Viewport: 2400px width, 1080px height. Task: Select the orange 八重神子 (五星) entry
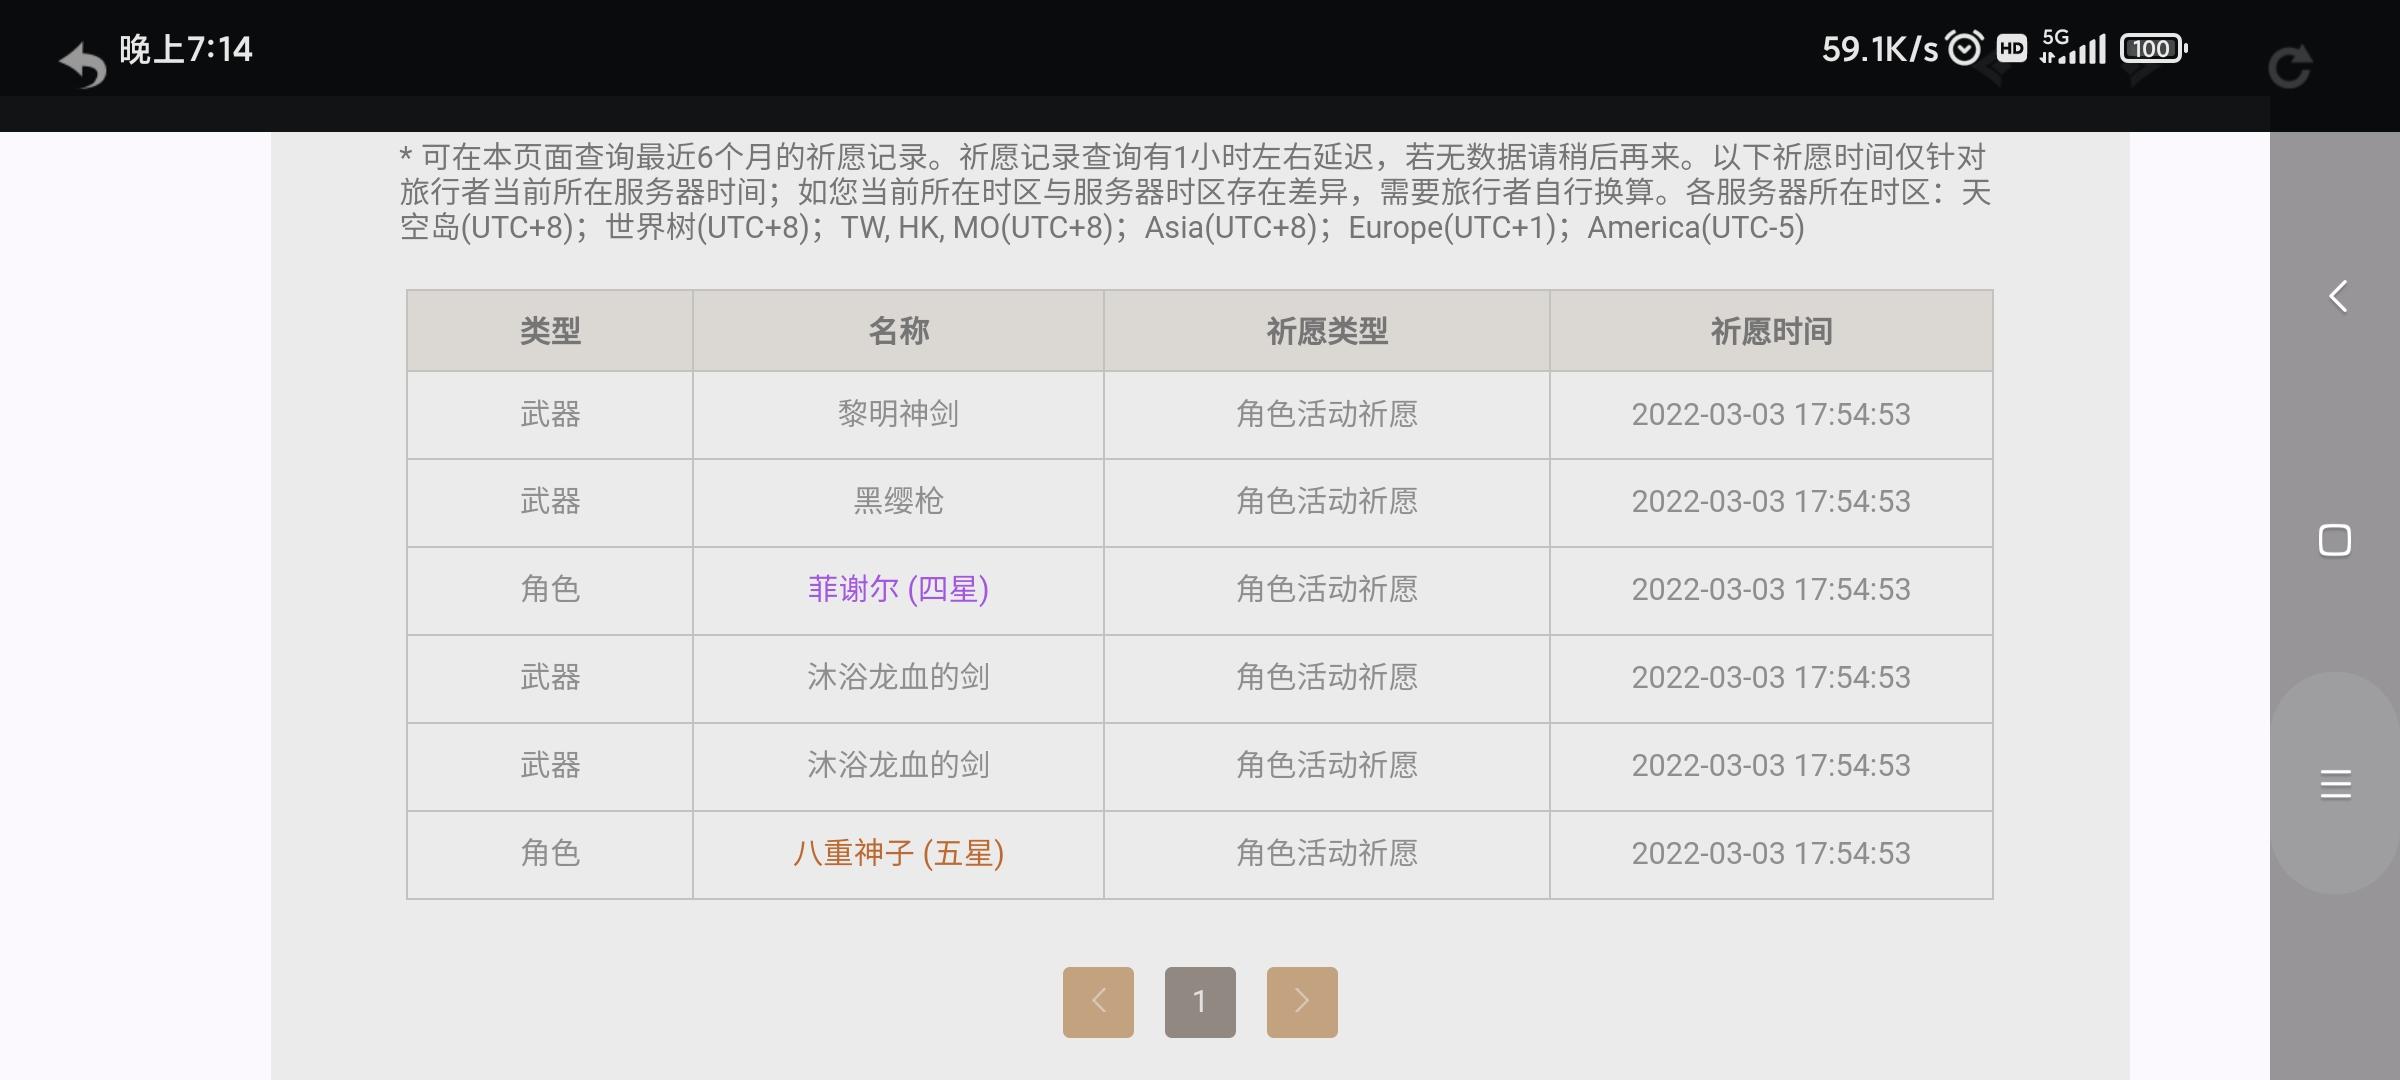[898, 853]
